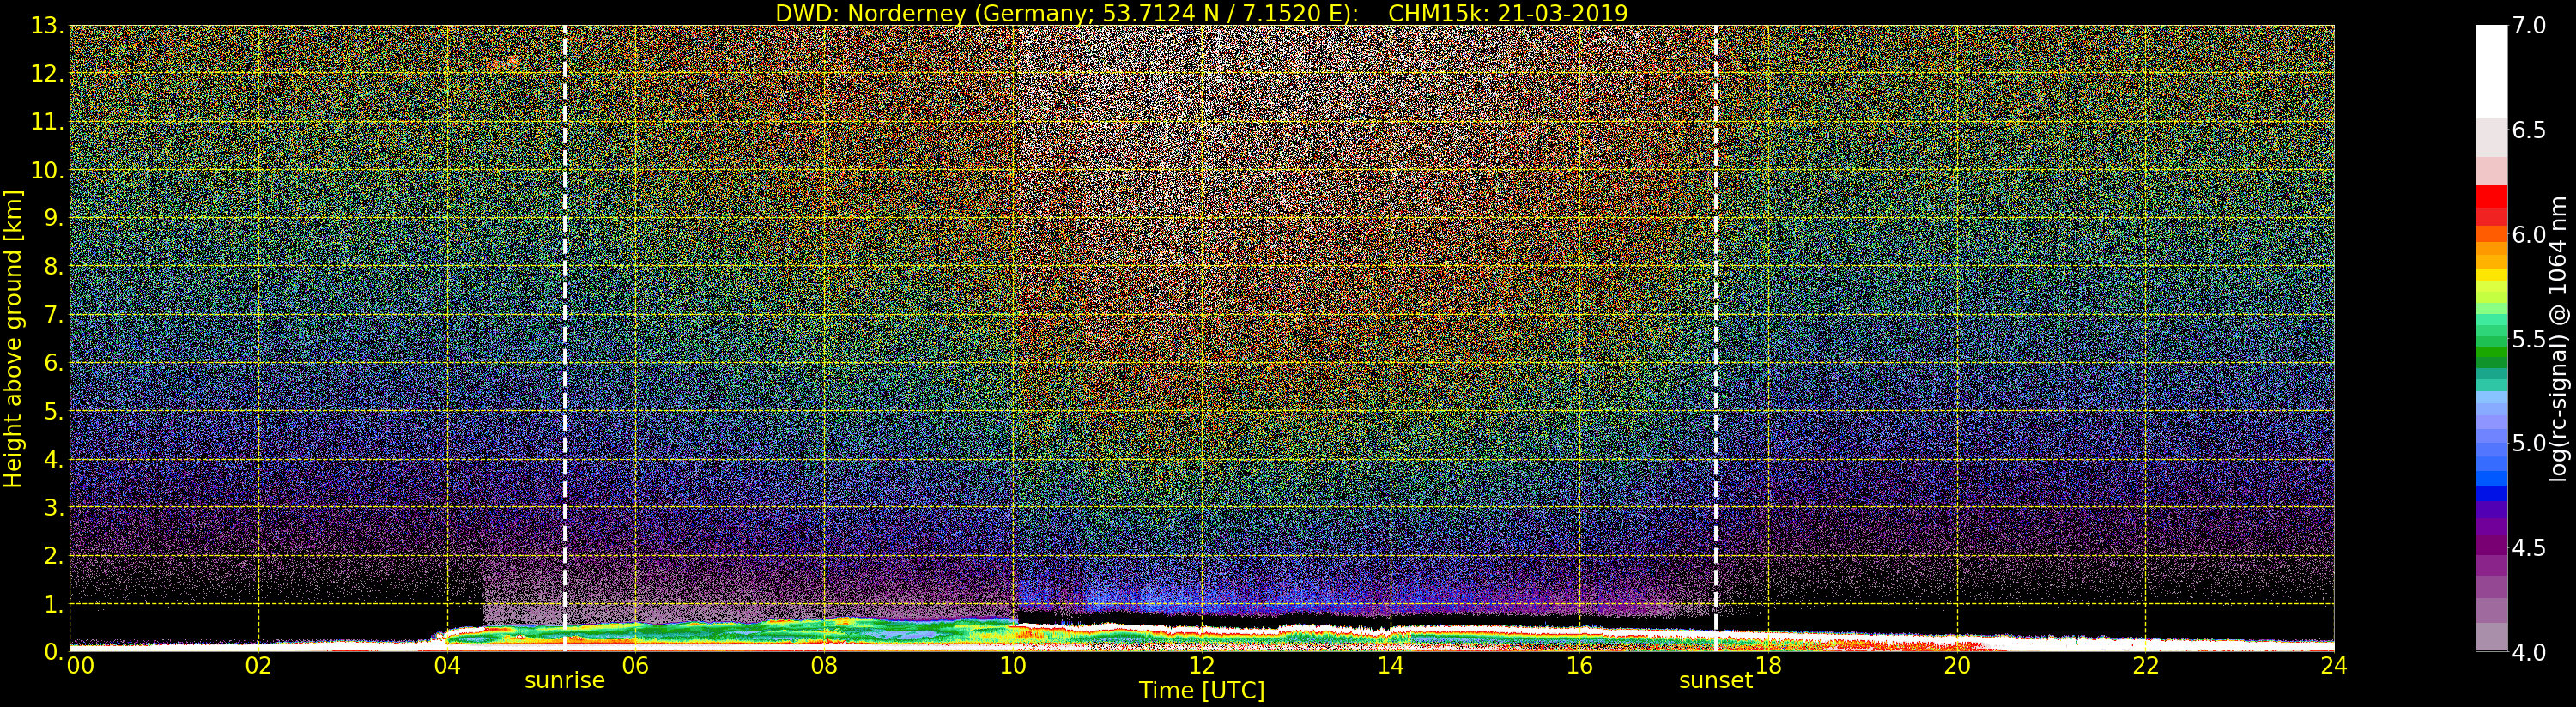Viewport: 2576px width, 707px height.
Task: Click the "5.5" colorbar tick label
Action: [x=2529, y=339]
